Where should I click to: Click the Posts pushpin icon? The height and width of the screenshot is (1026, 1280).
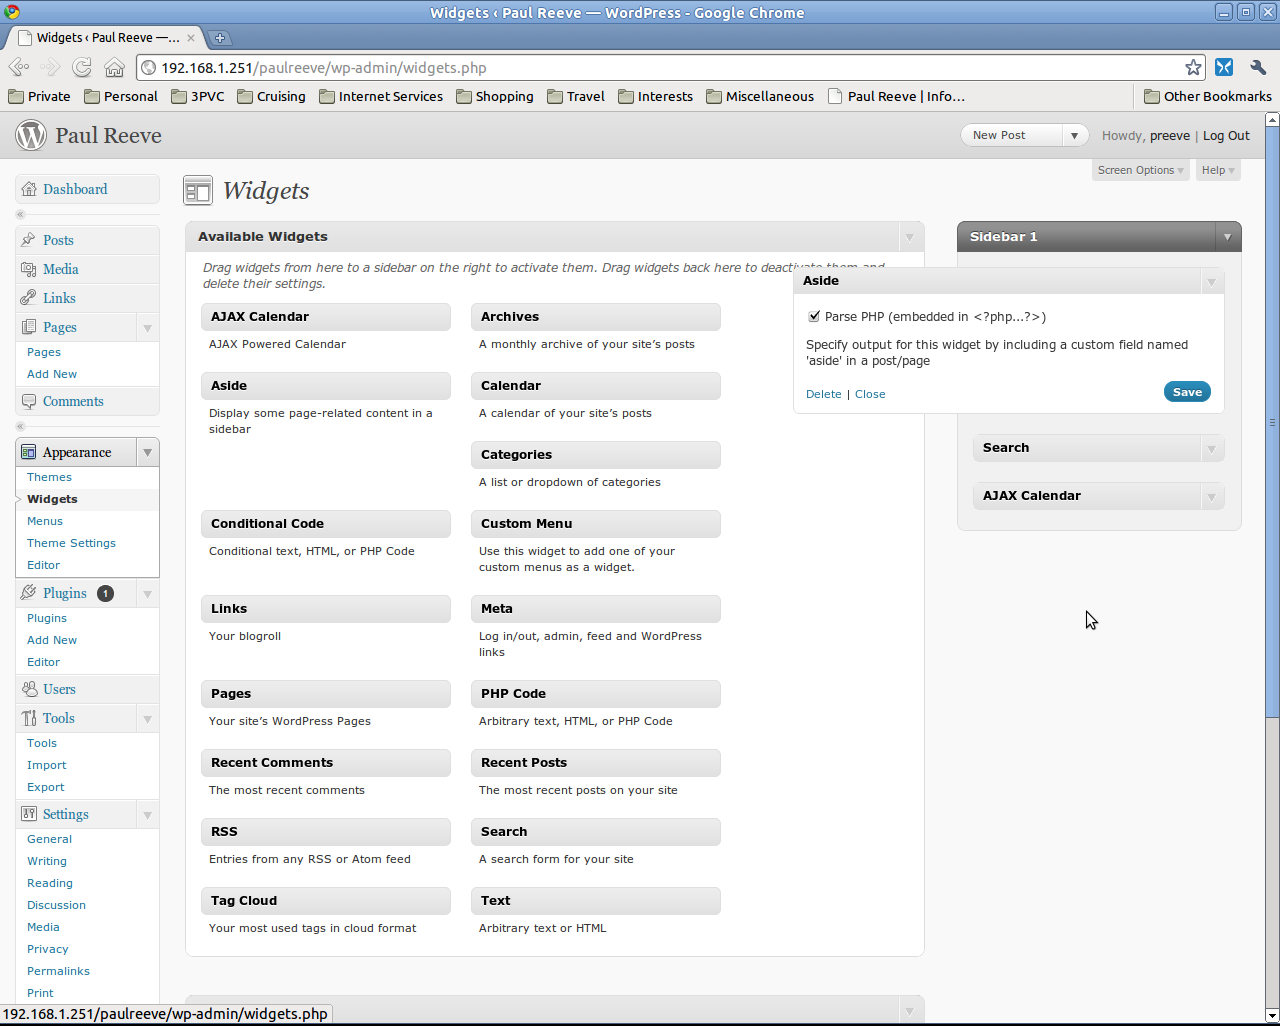(29, 240)
